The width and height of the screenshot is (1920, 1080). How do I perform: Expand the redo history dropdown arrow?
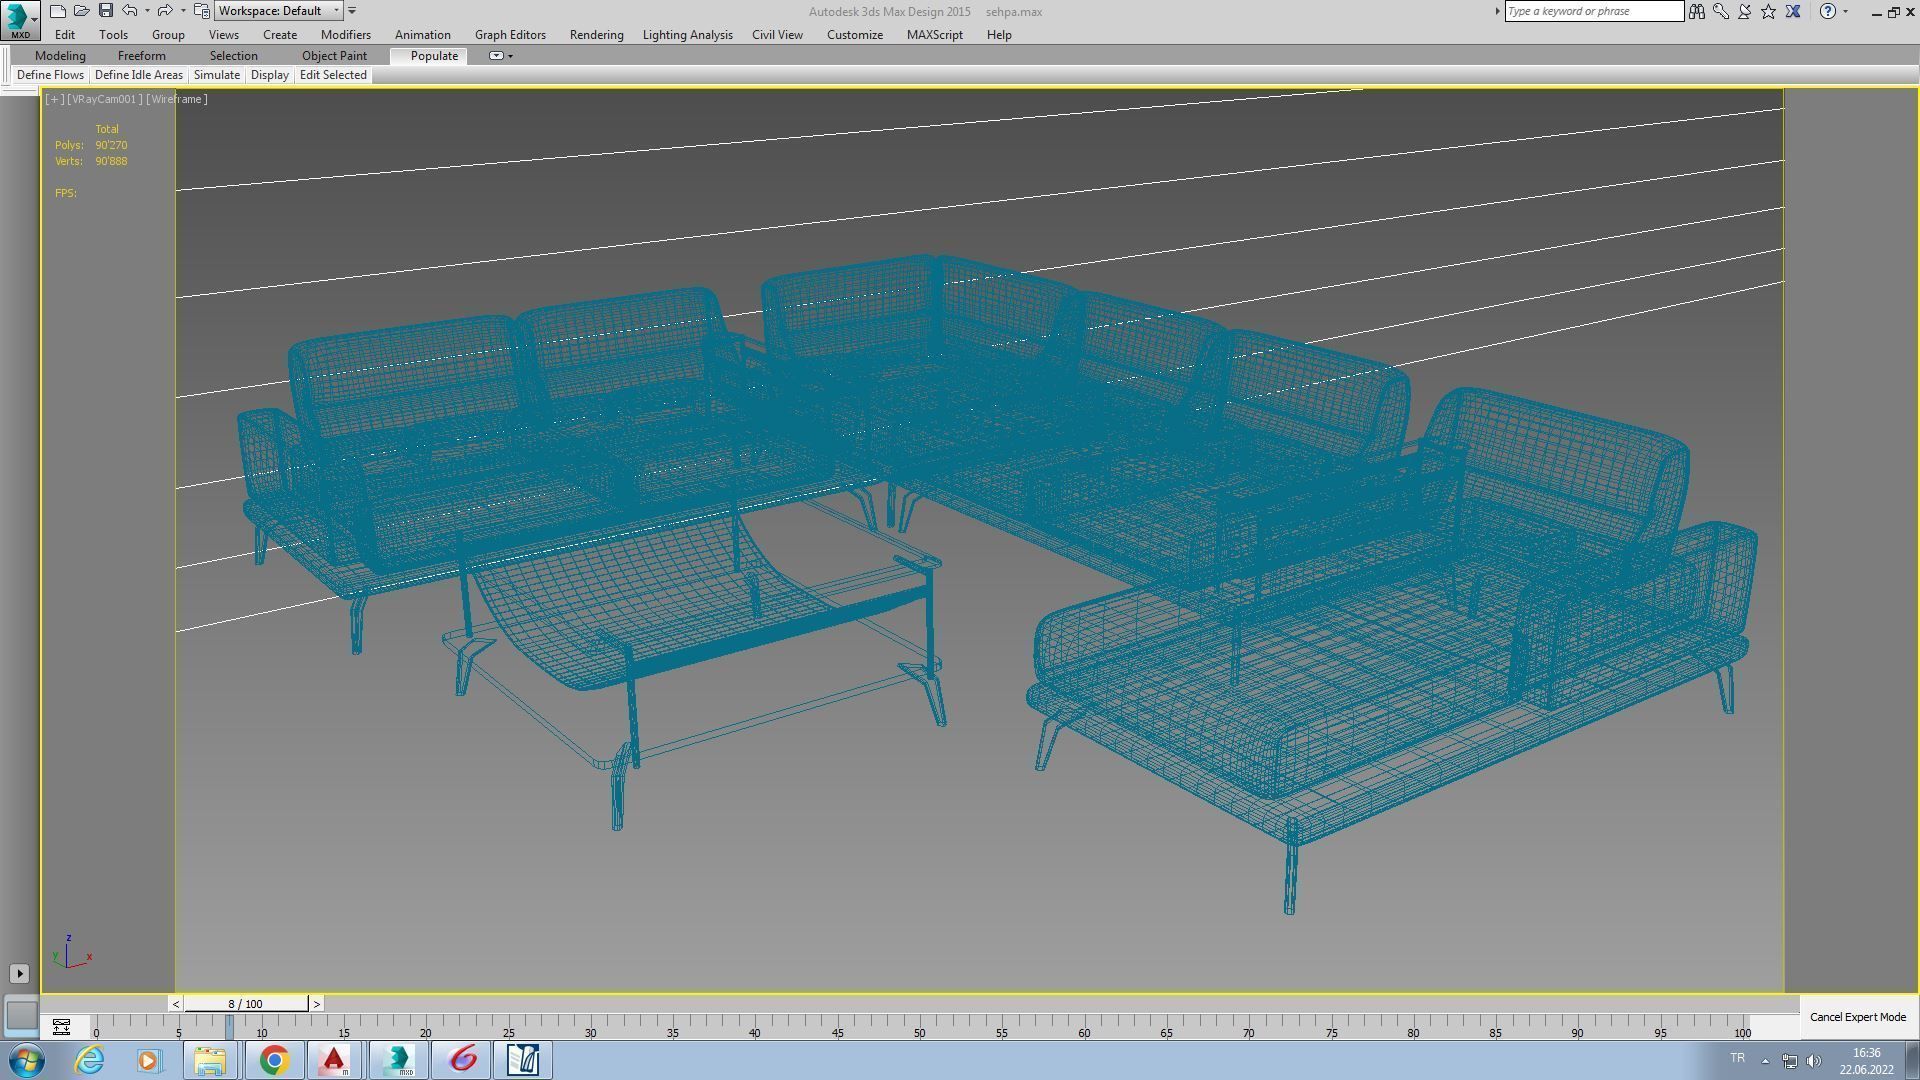point(183,11)
